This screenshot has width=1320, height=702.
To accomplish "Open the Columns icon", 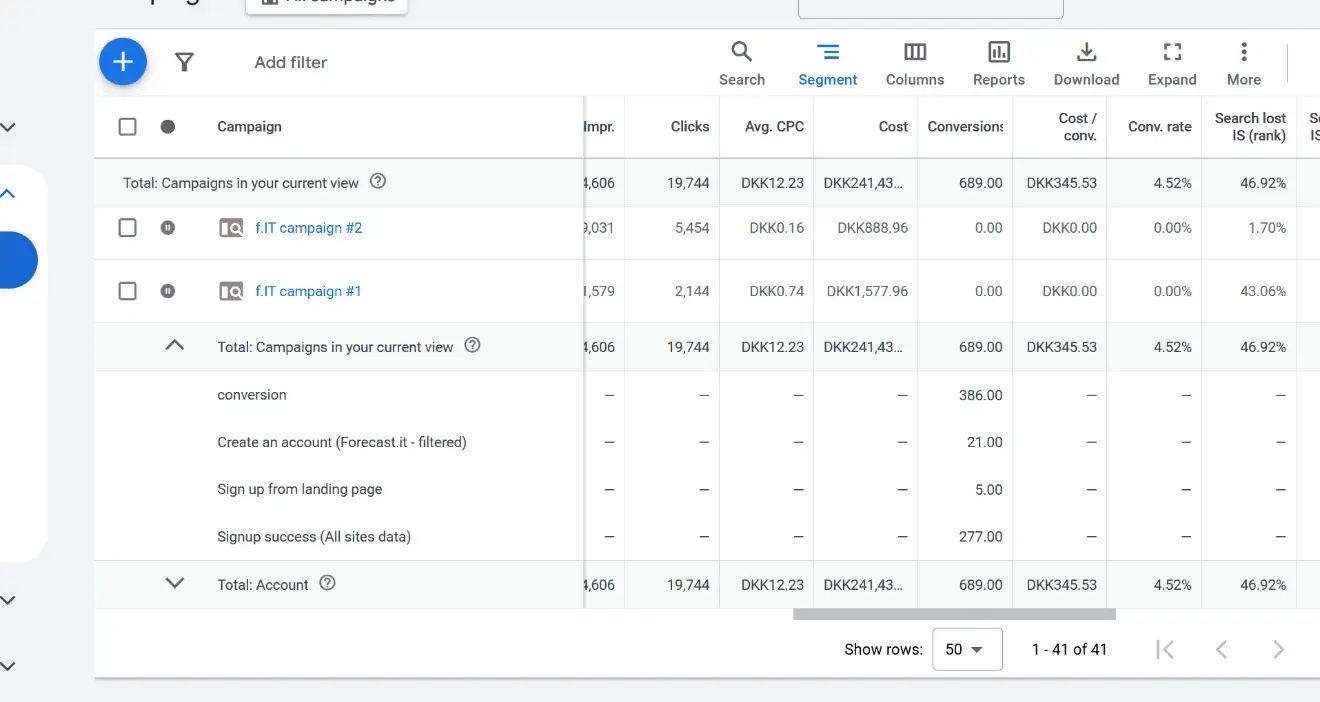I will [914, 50].
